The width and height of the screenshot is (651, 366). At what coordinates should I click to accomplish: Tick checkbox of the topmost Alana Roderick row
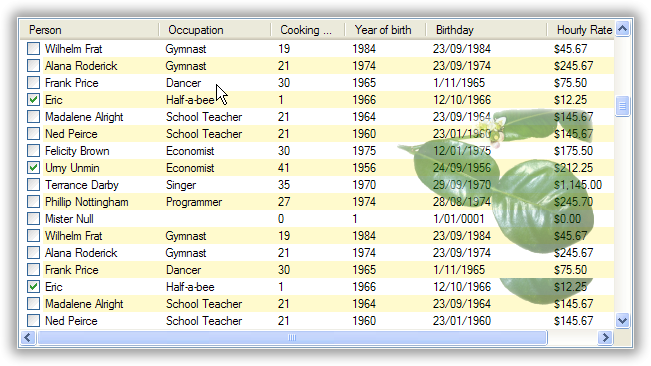pos(33,66)
